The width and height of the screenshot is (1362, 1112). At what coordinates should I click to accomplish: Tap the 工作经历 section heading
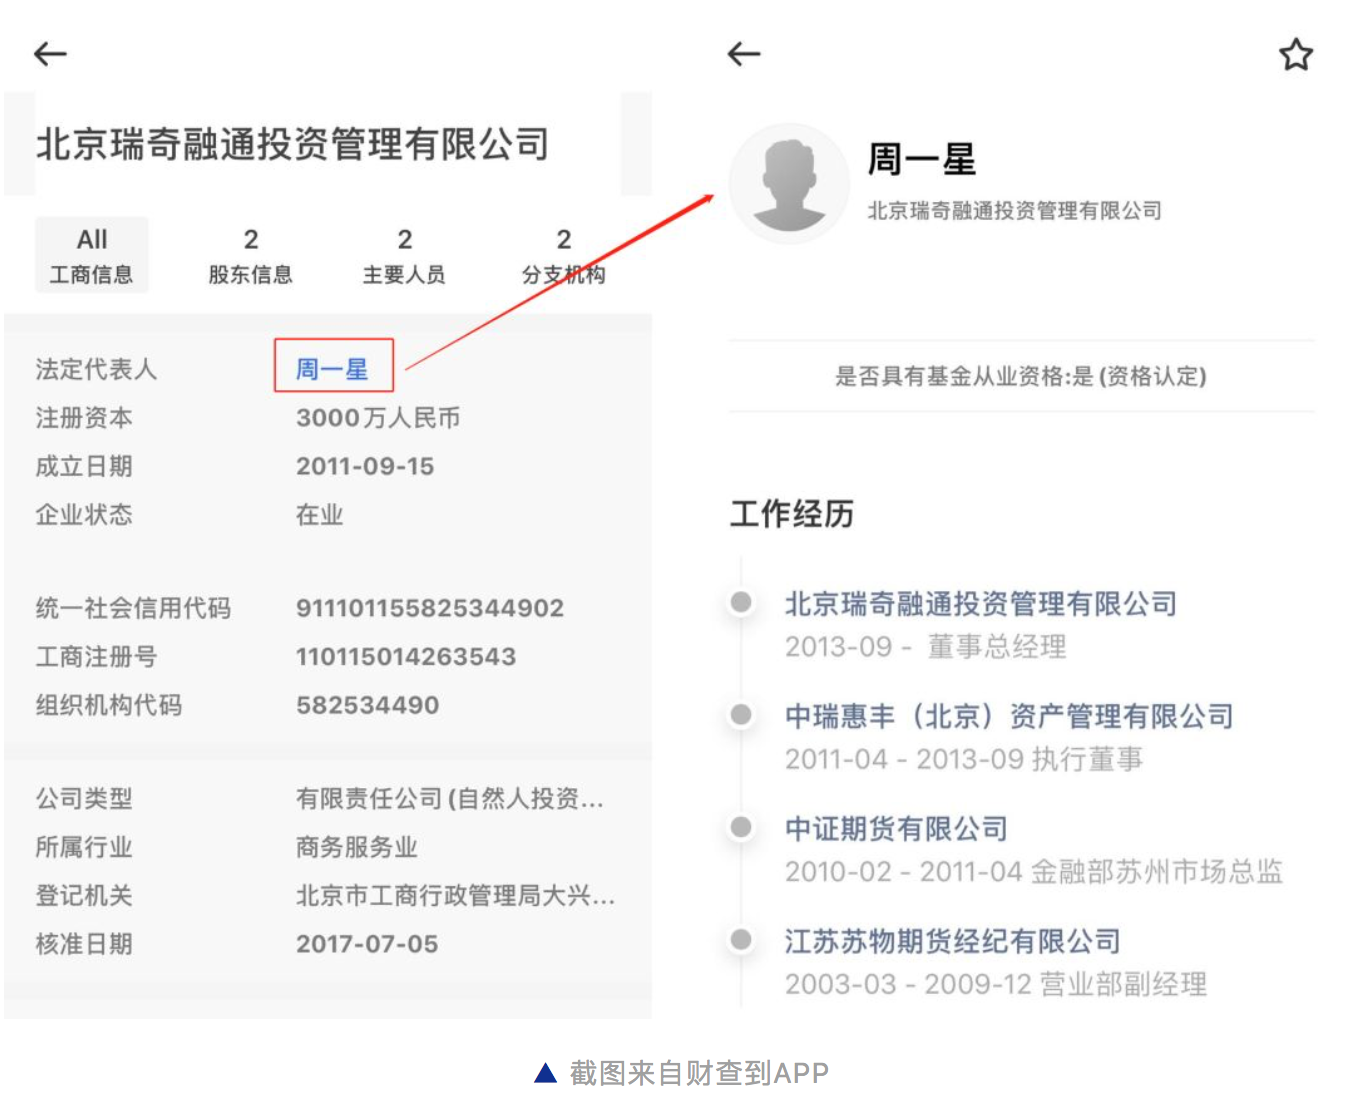click(792, 514)
